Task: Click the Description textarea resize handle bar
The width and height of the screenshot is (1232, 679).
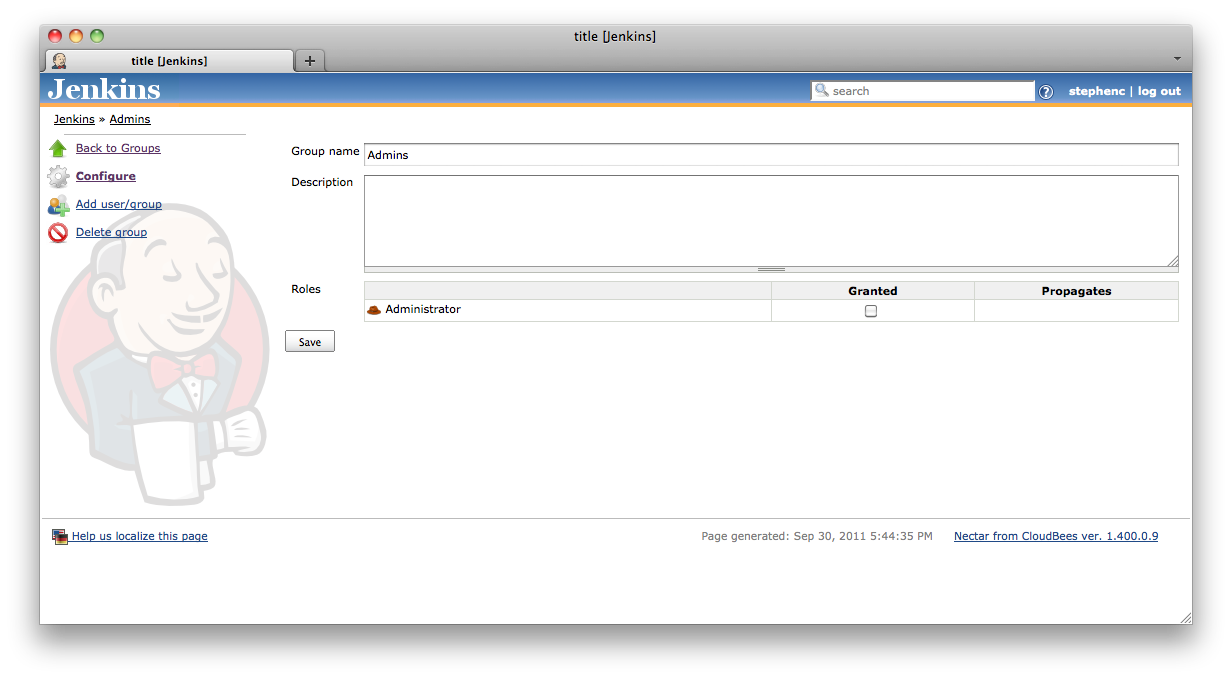Action: pos(771,270)
